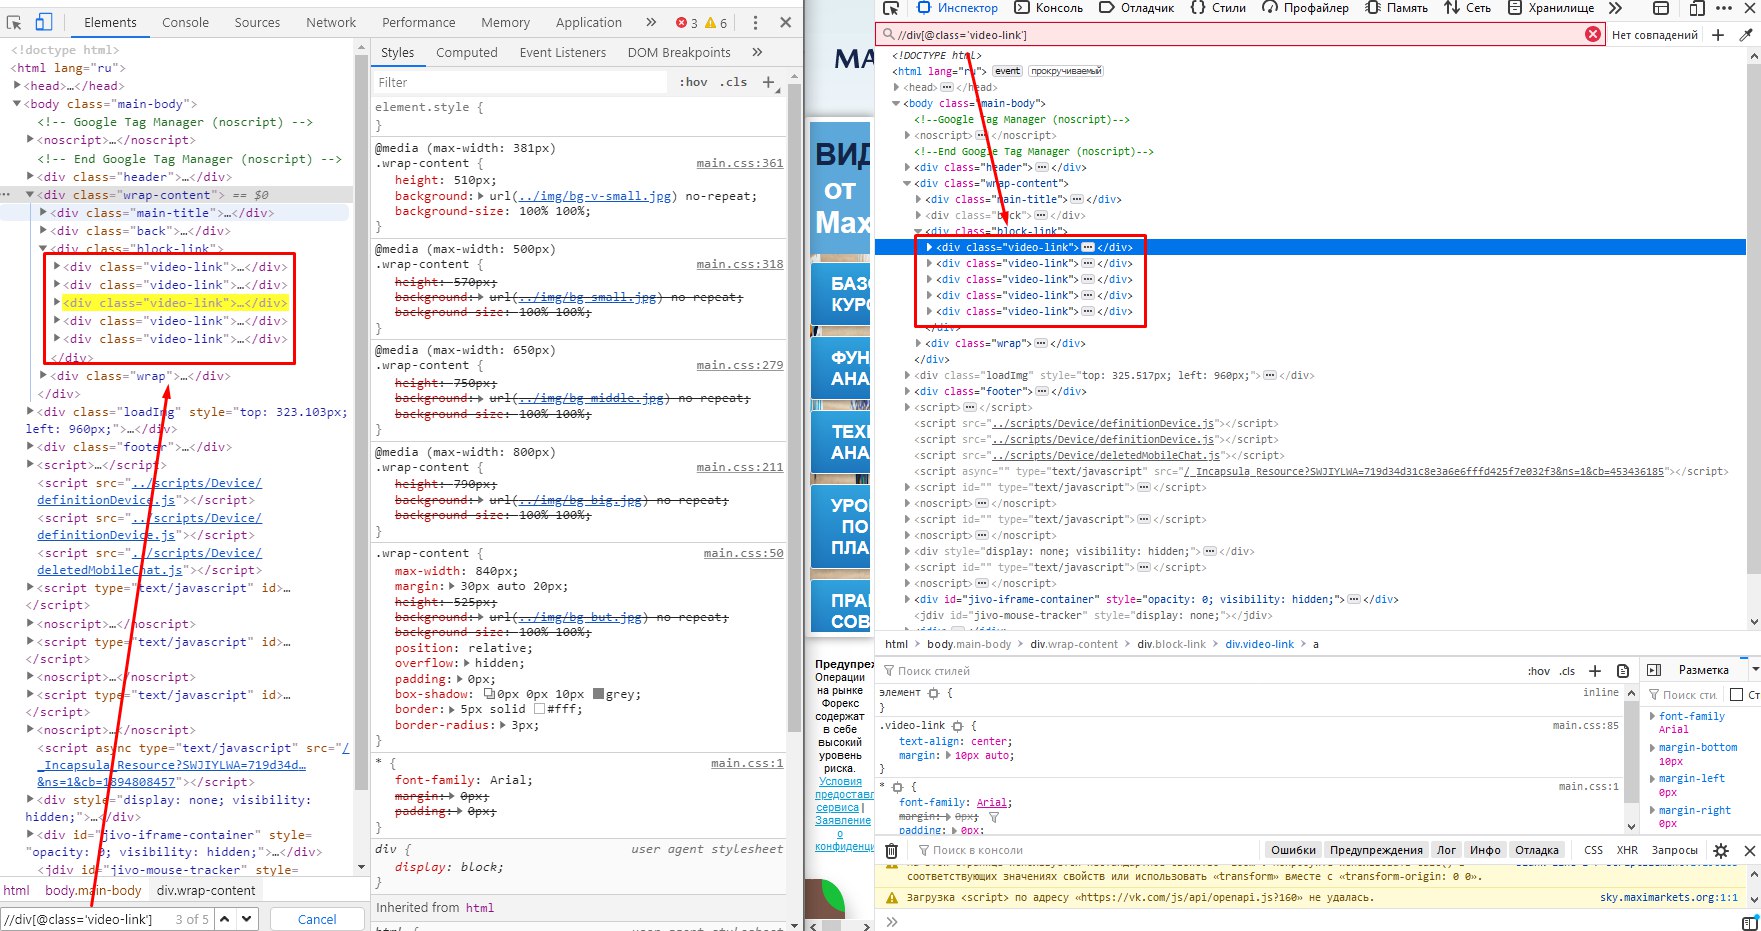Create new node with Firefox plus icon
This screenshot has height=931, width=1761.
click(1718, 34)
